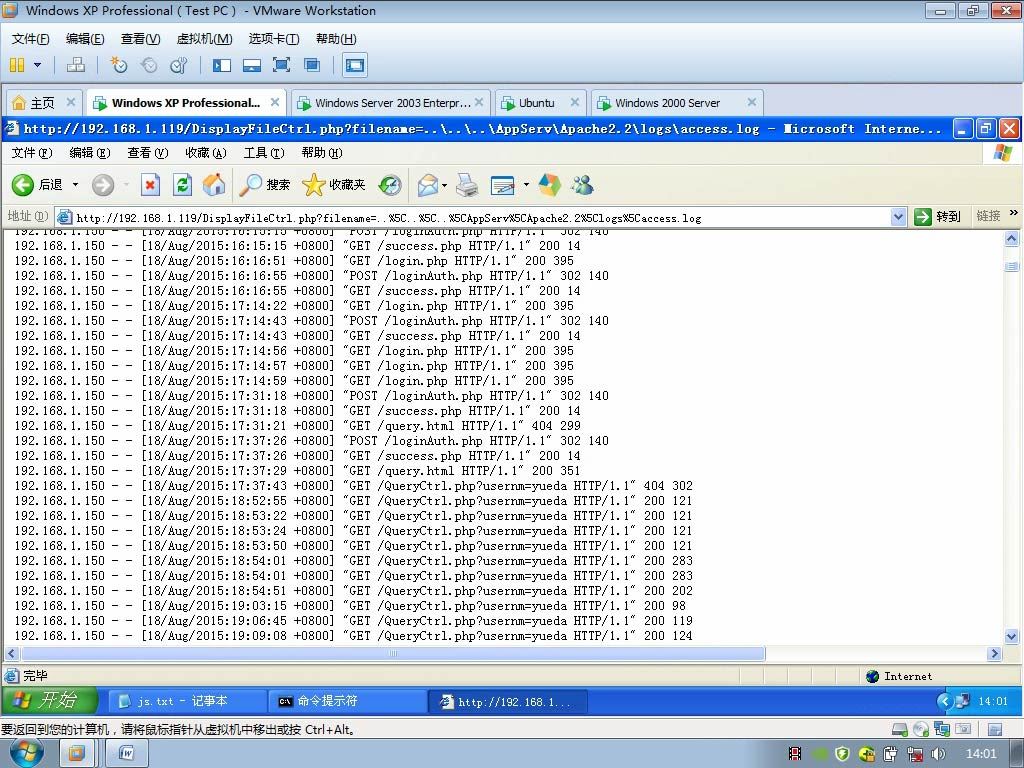Open Internet Explorer 查看(V) menu

[x=148, y=153]
